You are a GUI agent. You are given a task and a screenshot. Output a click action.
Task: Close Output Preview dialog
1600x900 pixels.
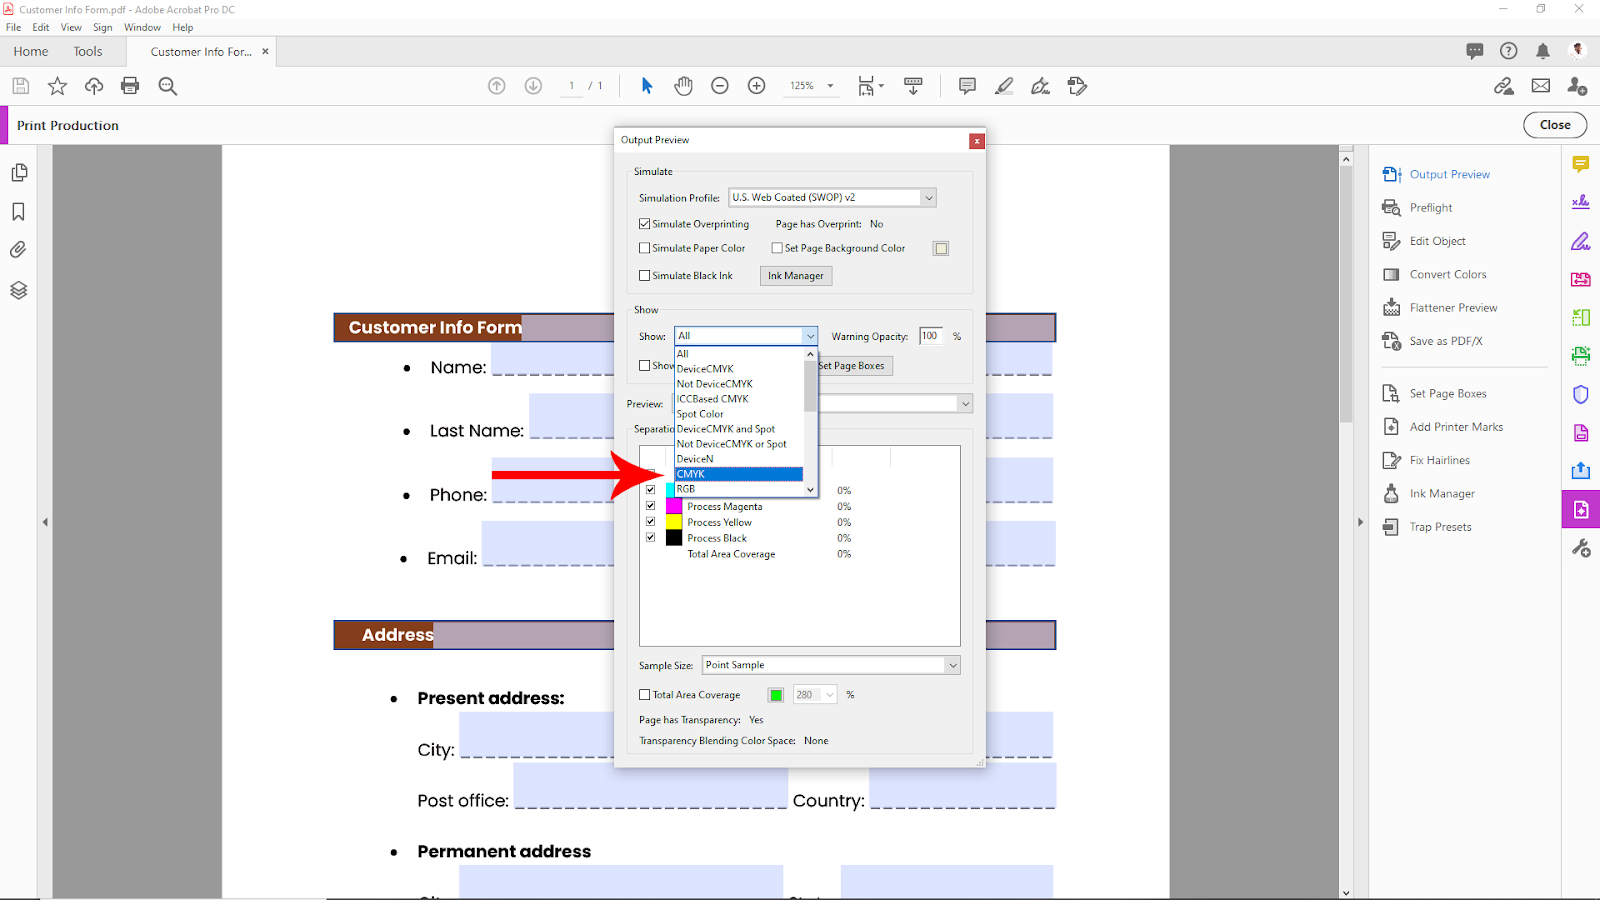point(977,141)
